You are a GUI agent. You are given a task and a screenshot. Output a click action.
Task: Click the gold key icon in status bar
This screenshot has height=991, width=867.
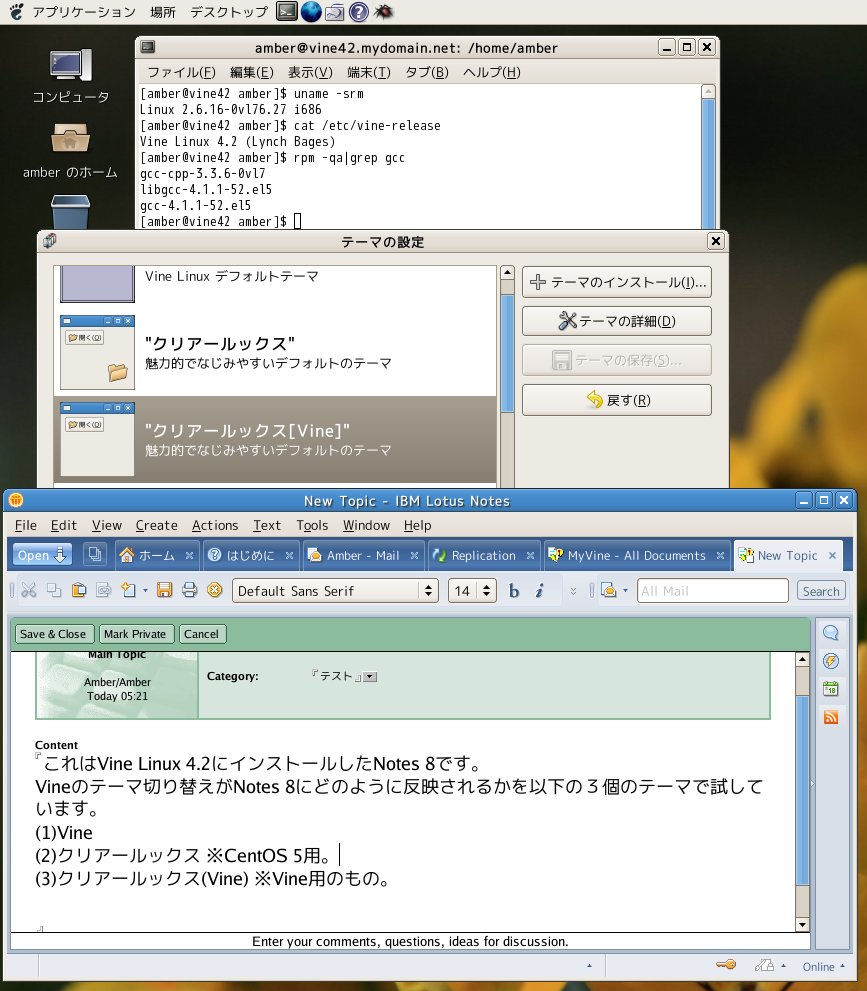point(726,965)
